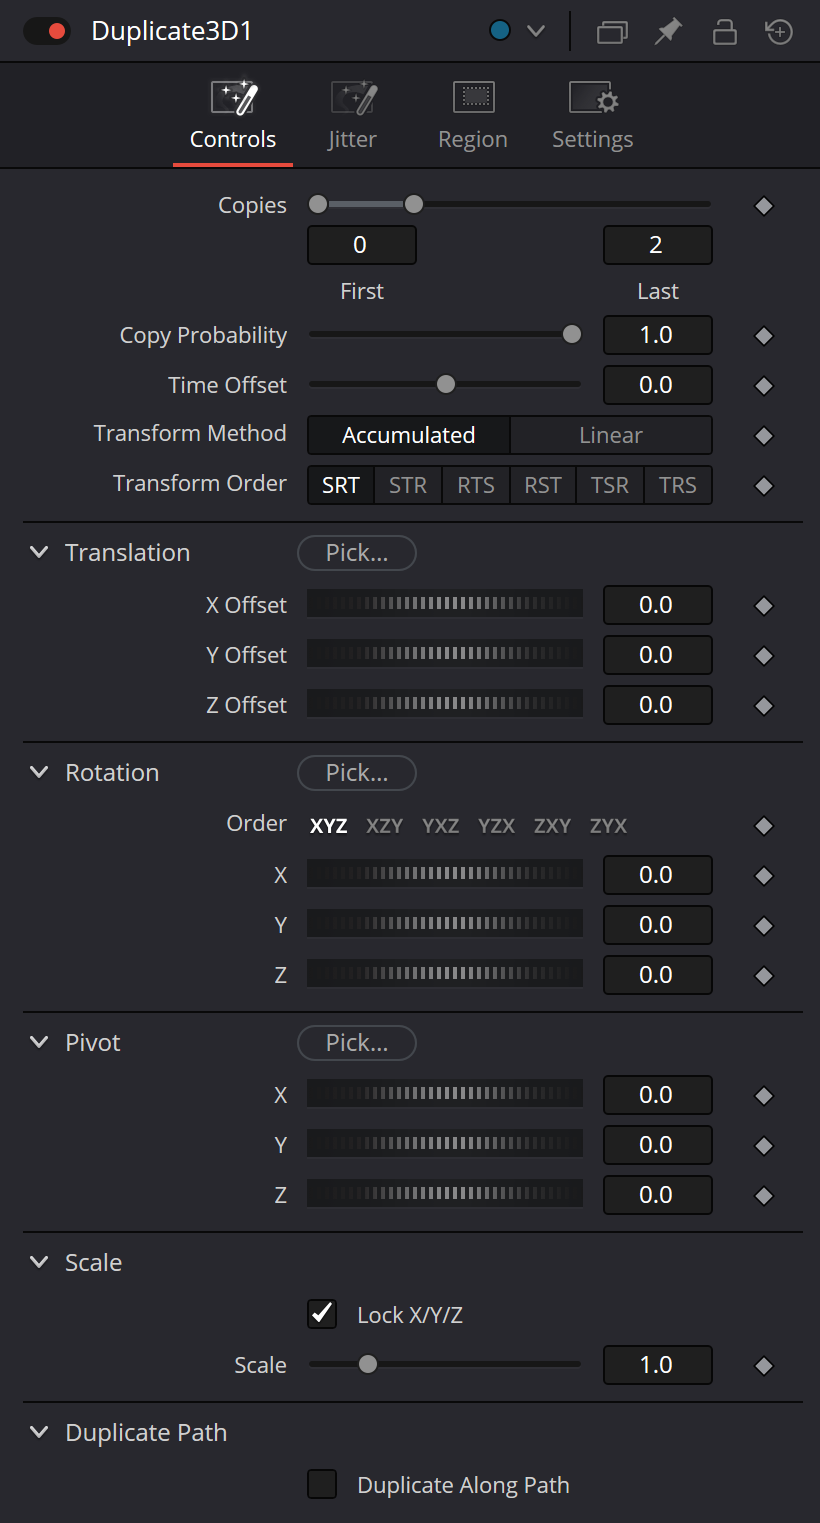Screen dimensions: 820x1523
Task: Click the Time Offset value field
Action: pos(657,385)
